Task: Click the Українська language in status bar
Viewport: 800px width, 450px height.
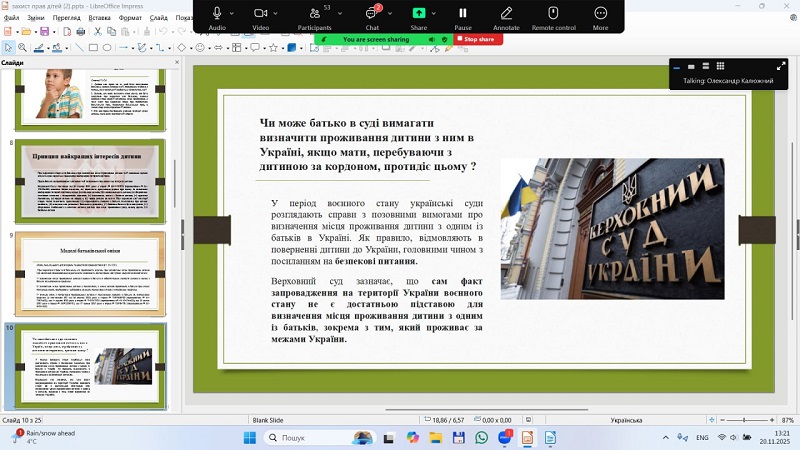Action: pos(626,420)
